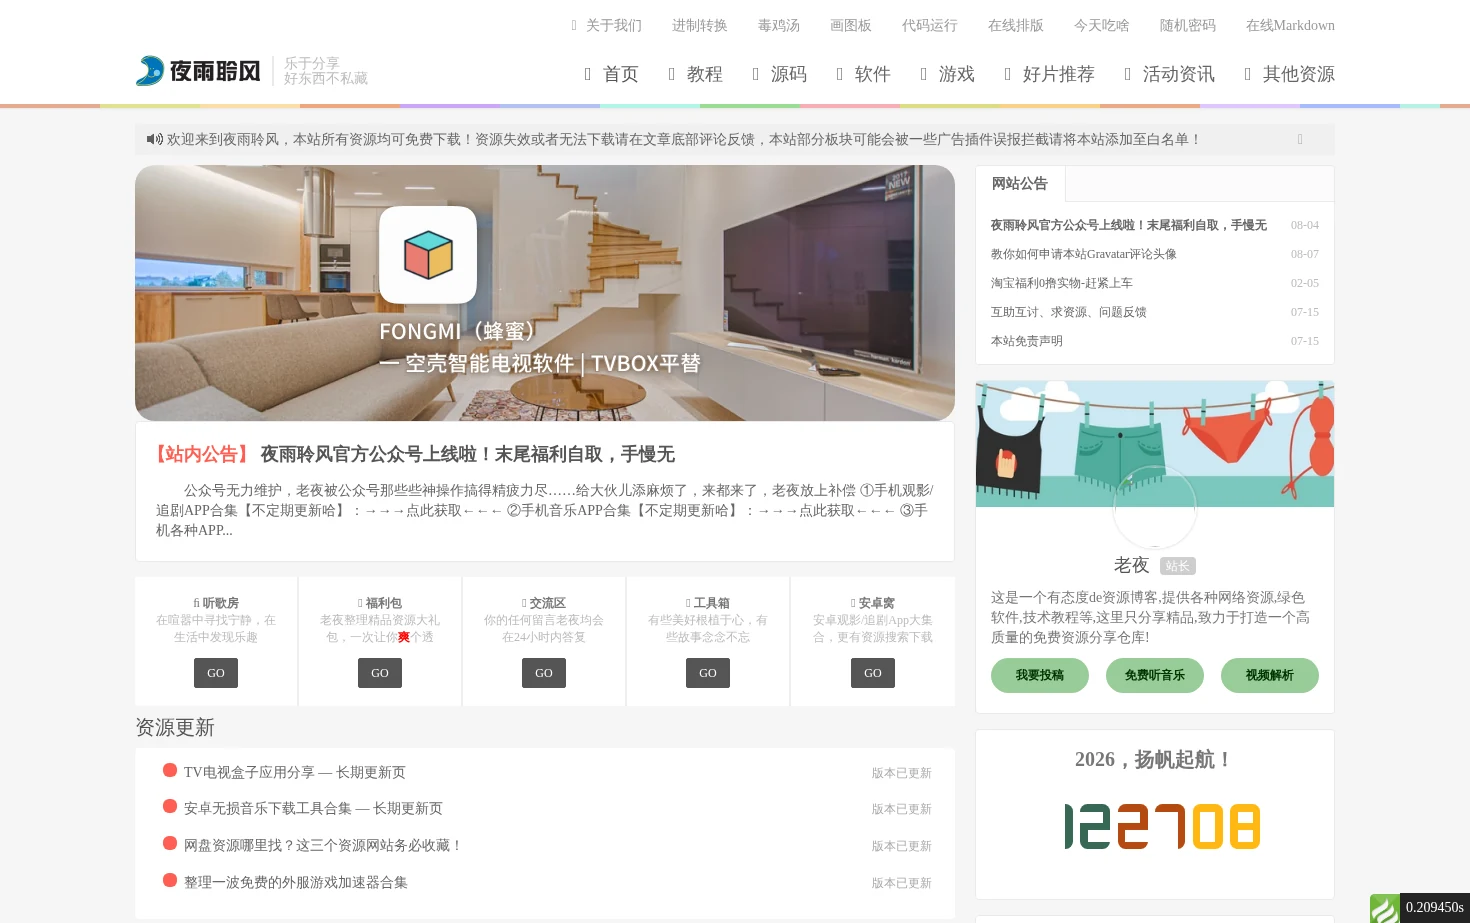The image size is (1470, 923).
Task: Open the 游戏 menu
Action: pyautogui.click(x=948, y=74)
